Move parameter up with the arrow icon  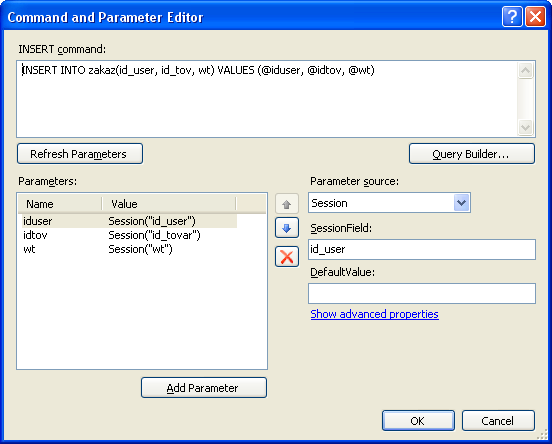coord(287,204)
